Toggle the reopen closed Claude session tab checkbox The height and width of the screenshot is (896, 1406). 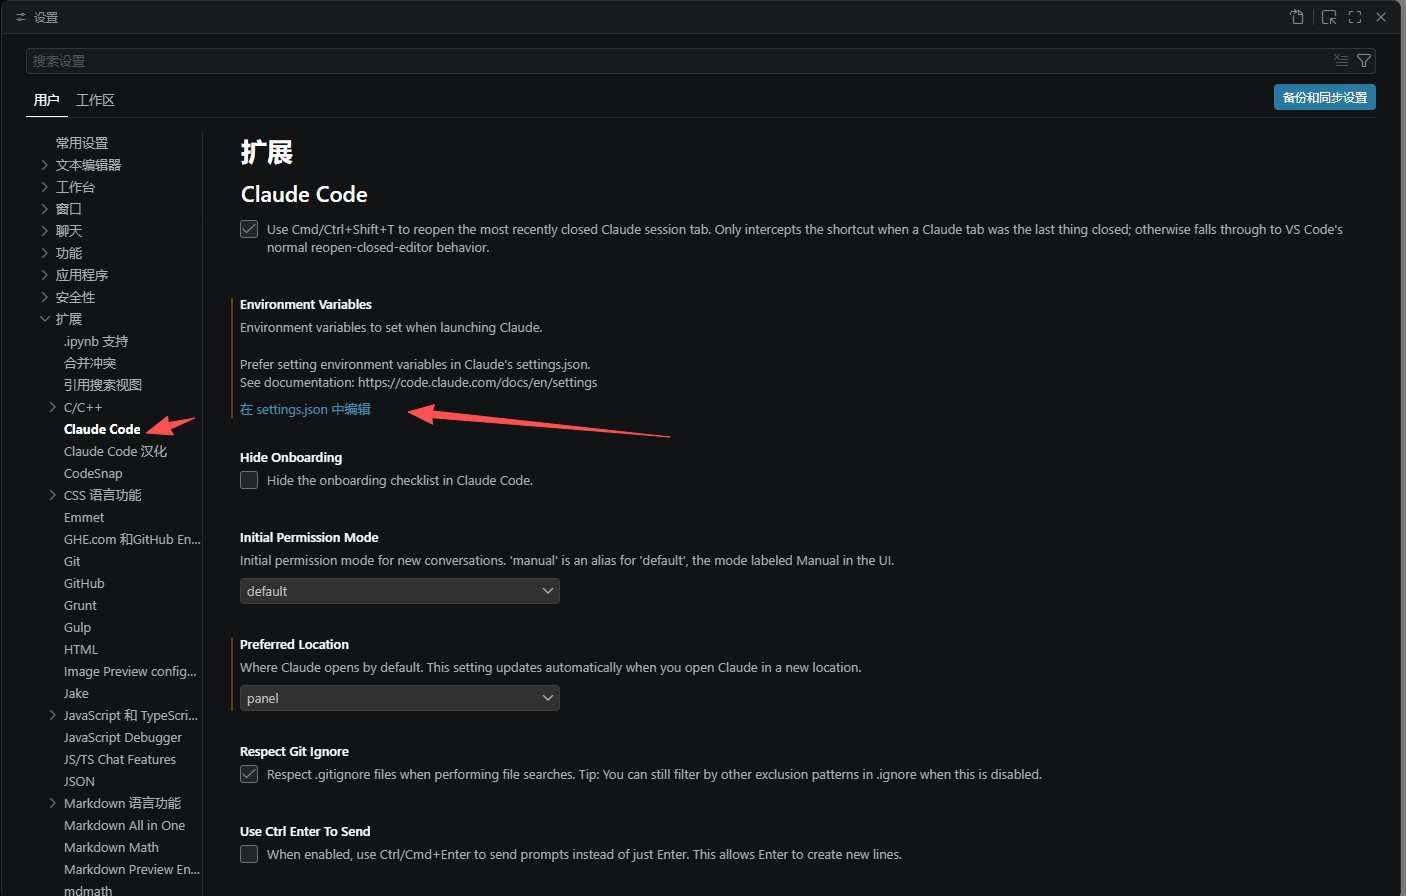(x=249, y=229)
